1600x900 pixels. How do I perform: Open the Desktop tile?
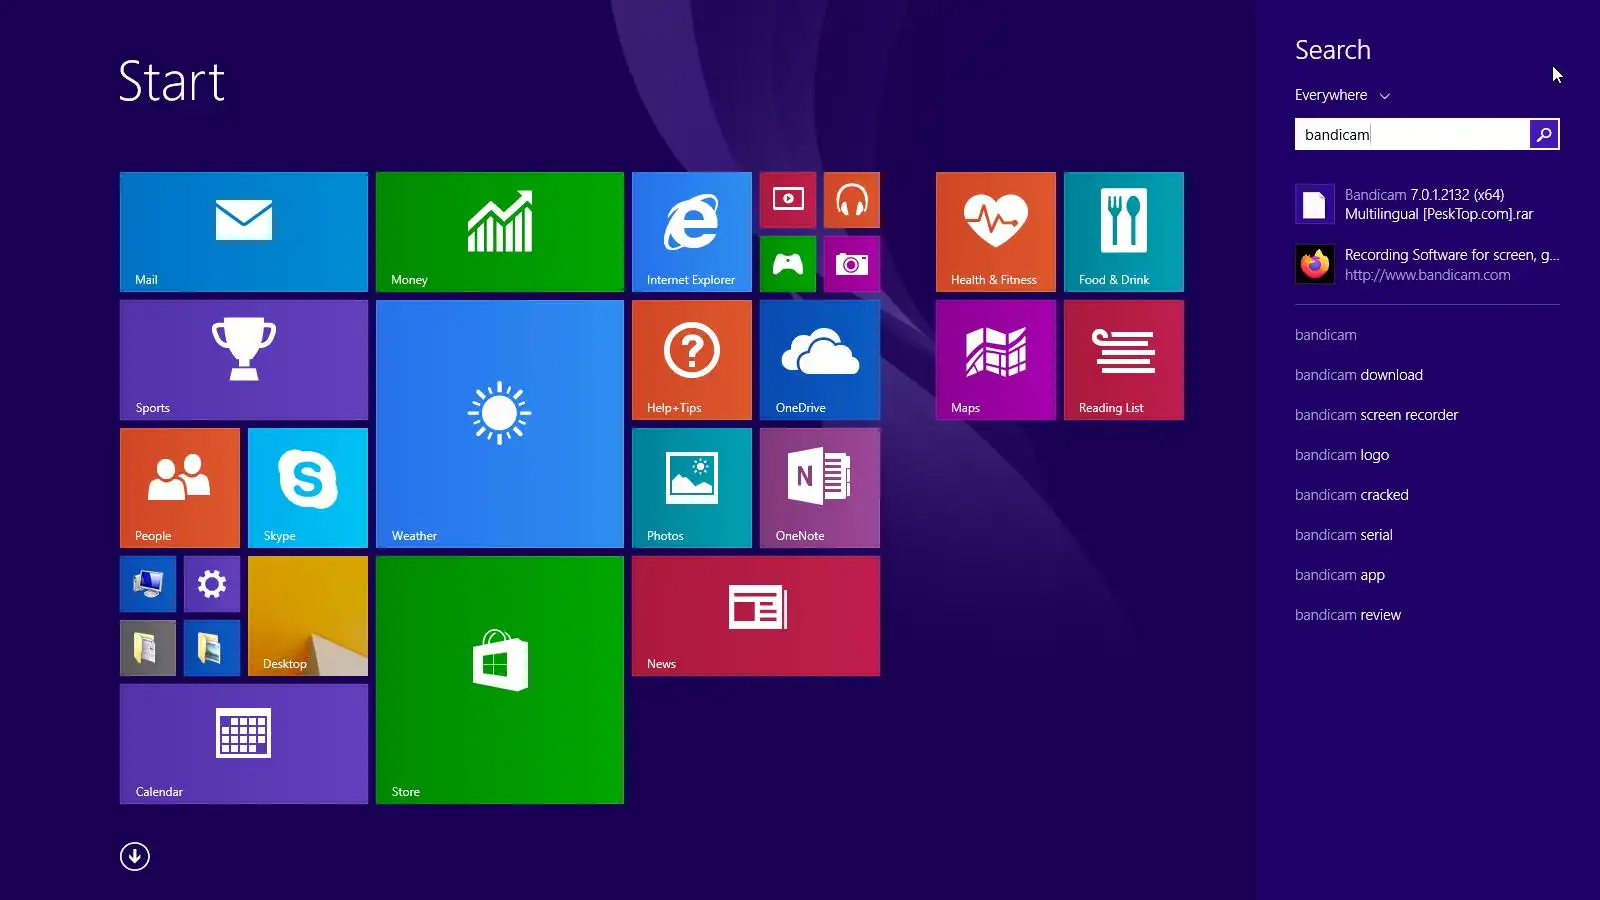(308, 616)
